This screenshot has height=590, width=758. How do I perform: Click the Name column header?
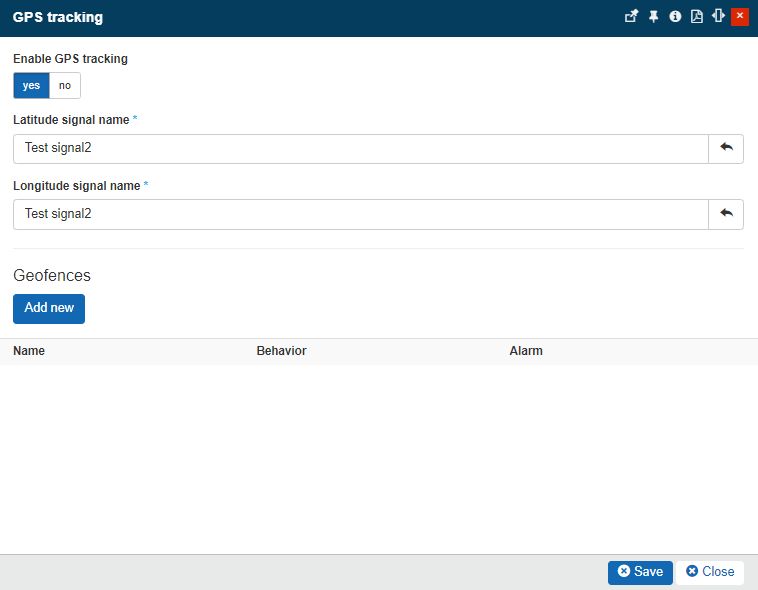29,351
